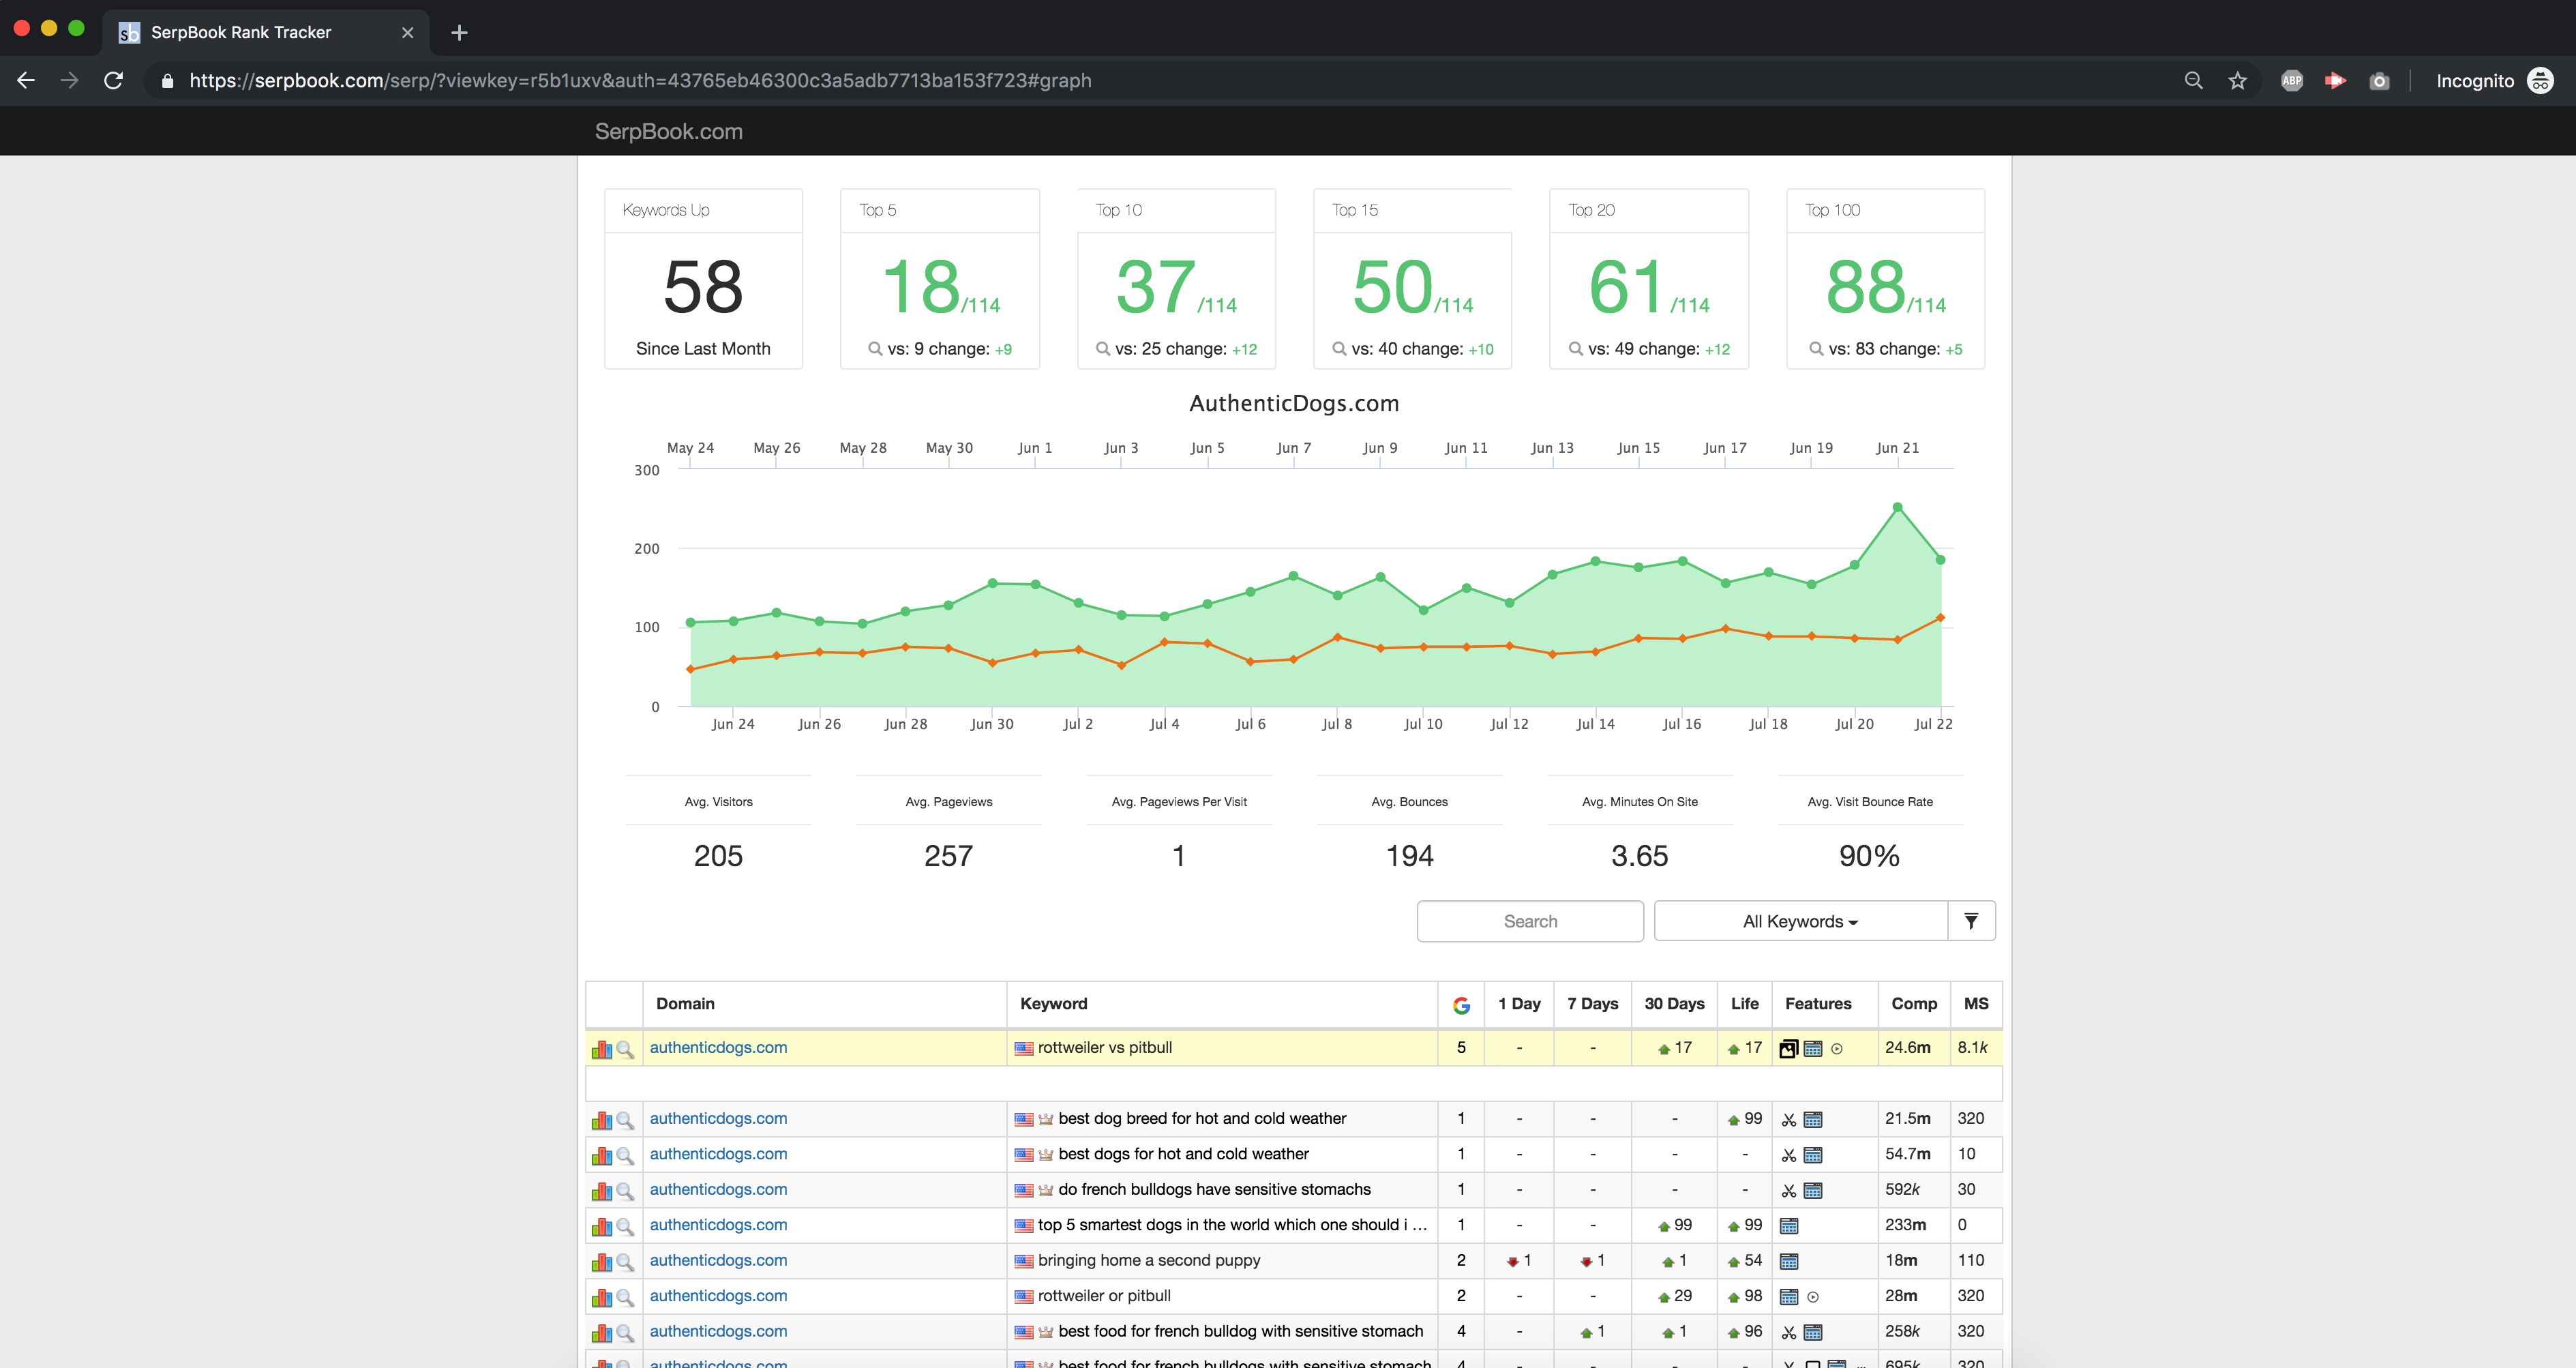Open authenticdogs.com link in rottweiler or pitbull row
The width and height of the screenshot is (2576, 1368).
pyautogui.click(x=718, y=1295)
